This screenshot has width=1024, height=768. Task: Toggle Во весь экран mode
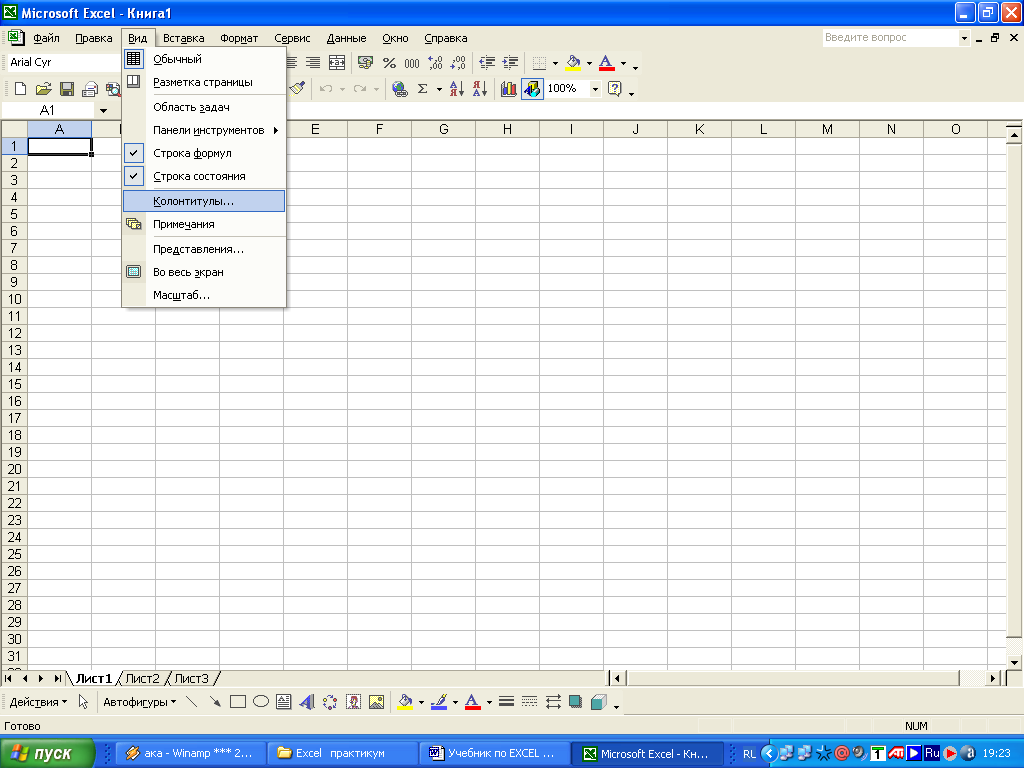[x=204, y=272]
